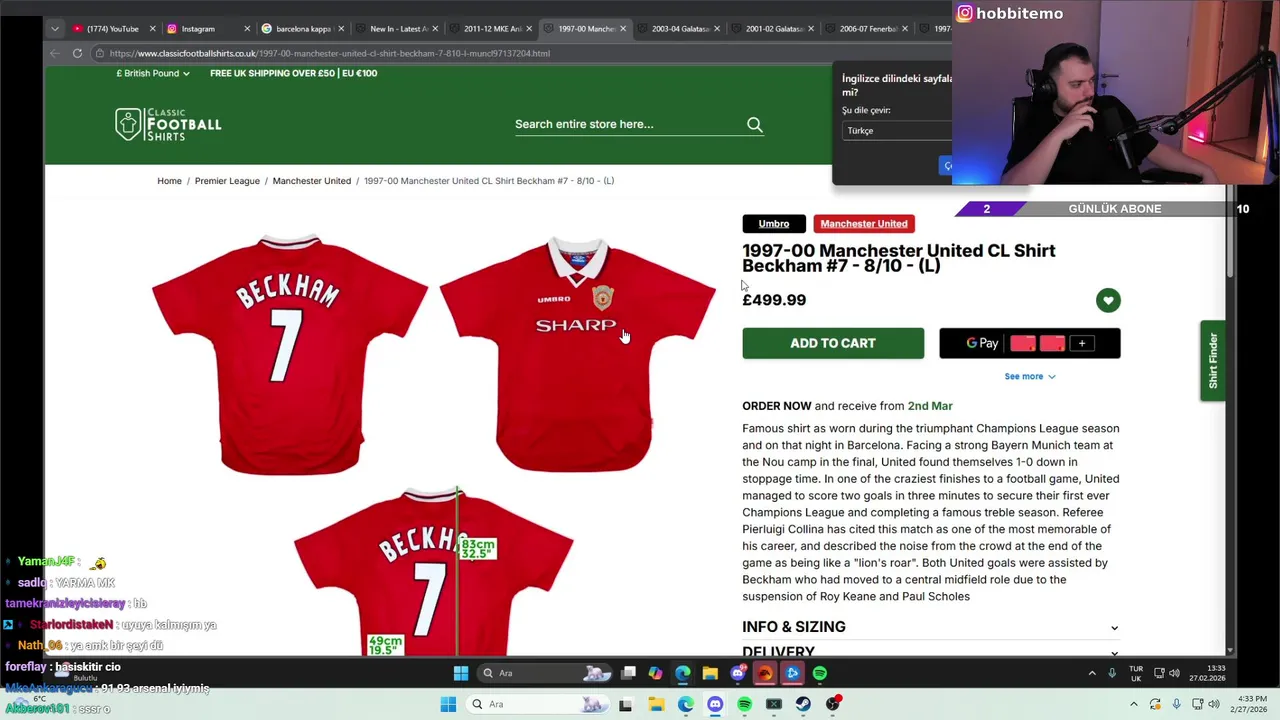
Task: Open File Explorer on dark taskbar
Action: click(x=710, y=673)
